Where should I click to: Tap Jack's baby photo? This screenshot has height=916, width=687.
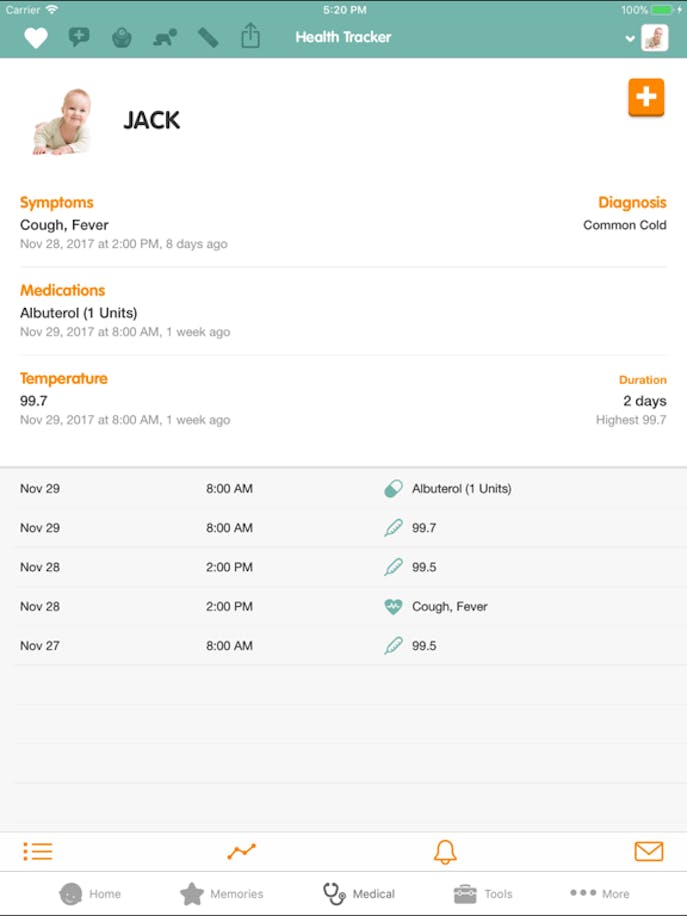62,122
